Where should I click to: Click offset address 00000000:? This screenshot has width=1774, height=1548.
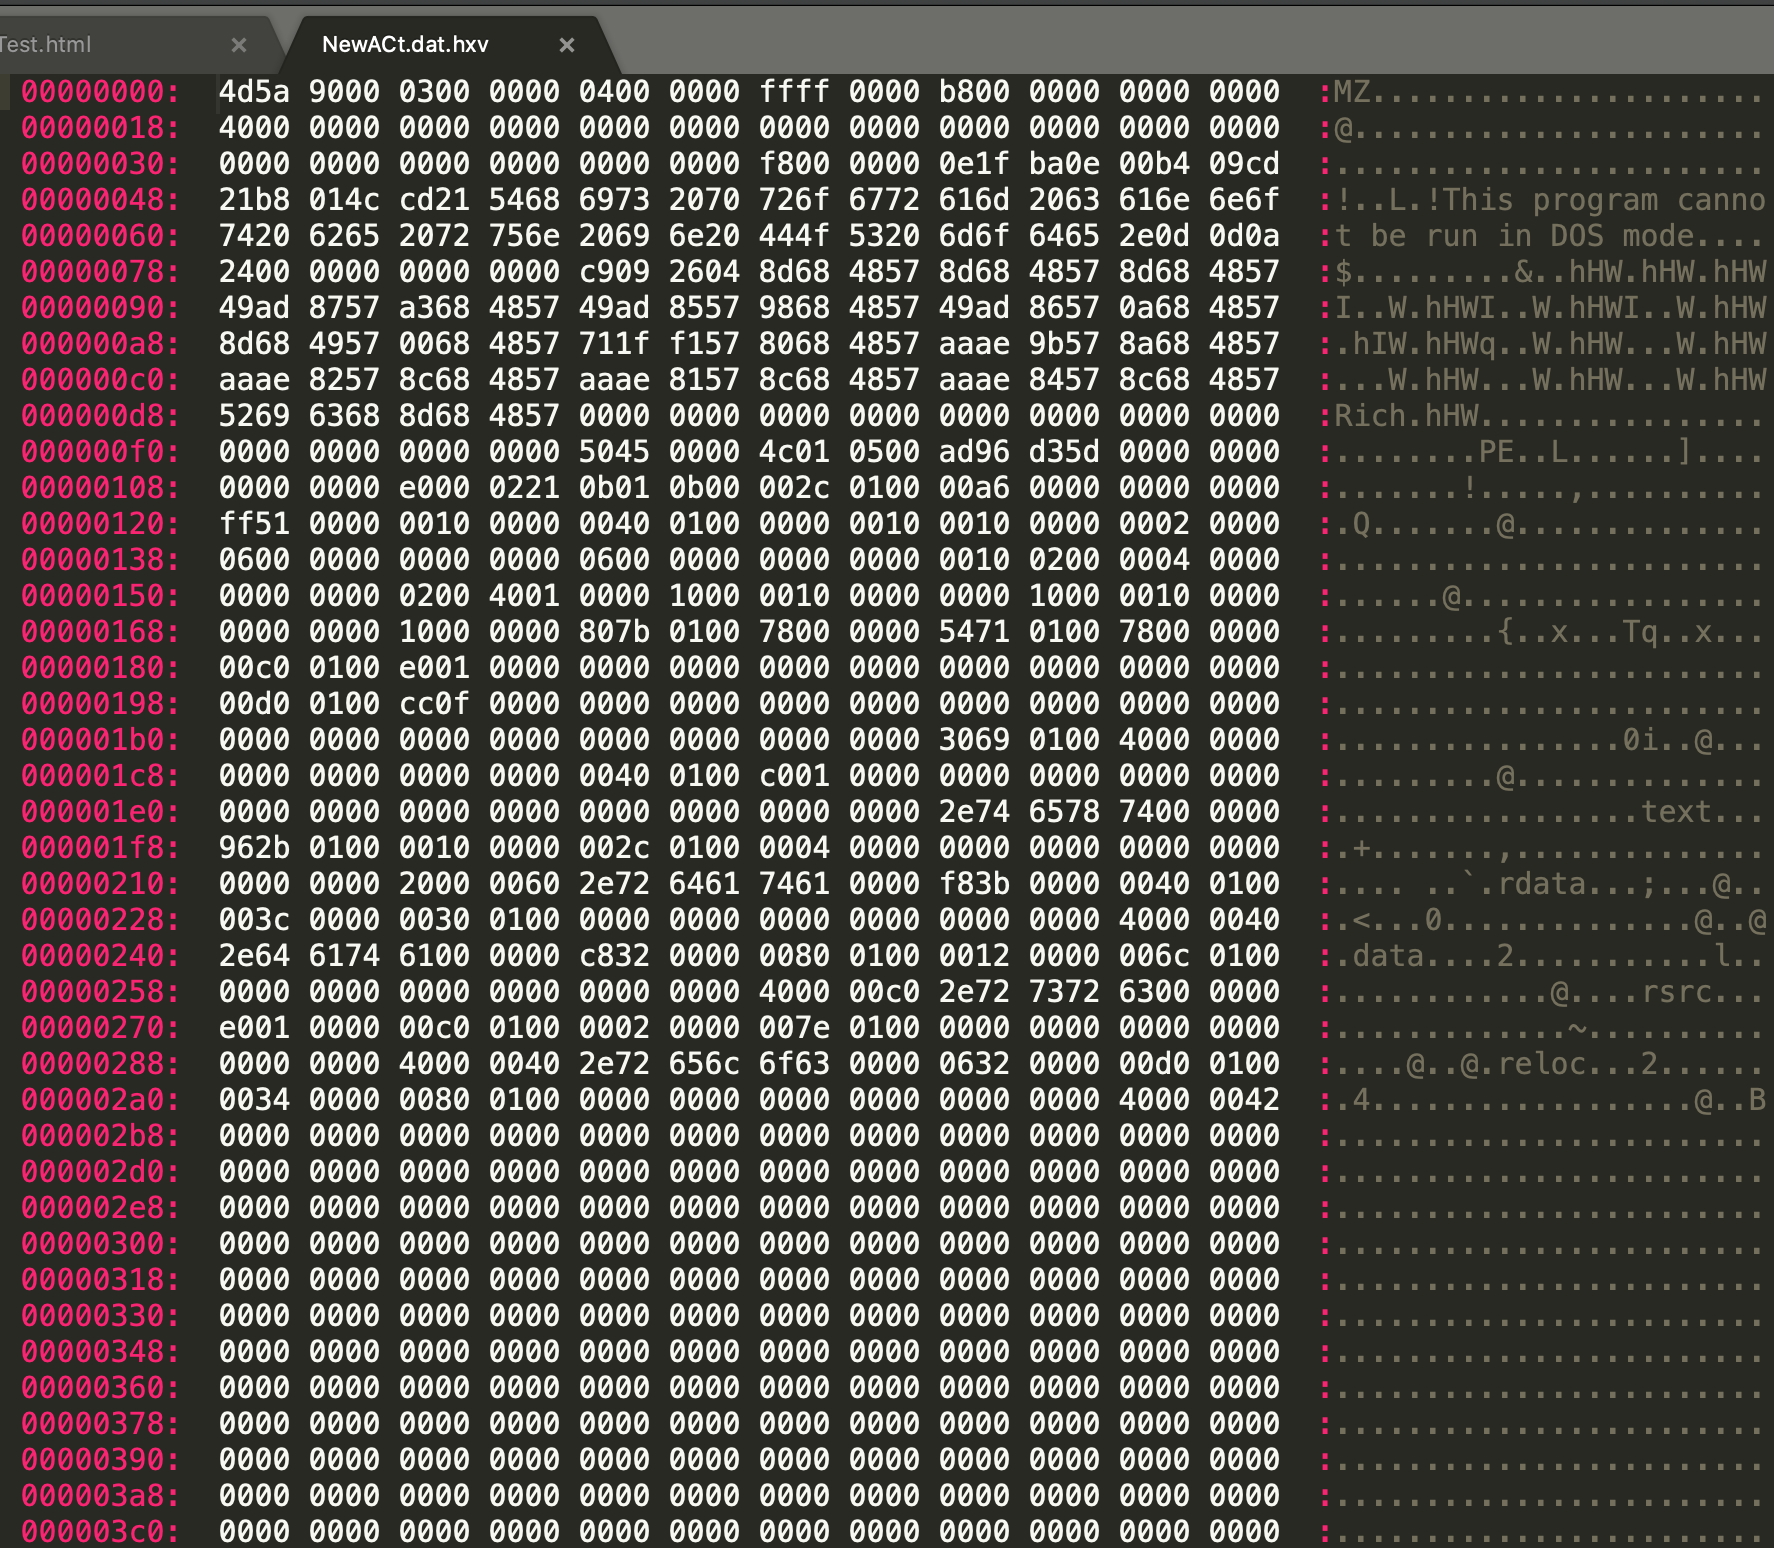[x=100, y=92]
